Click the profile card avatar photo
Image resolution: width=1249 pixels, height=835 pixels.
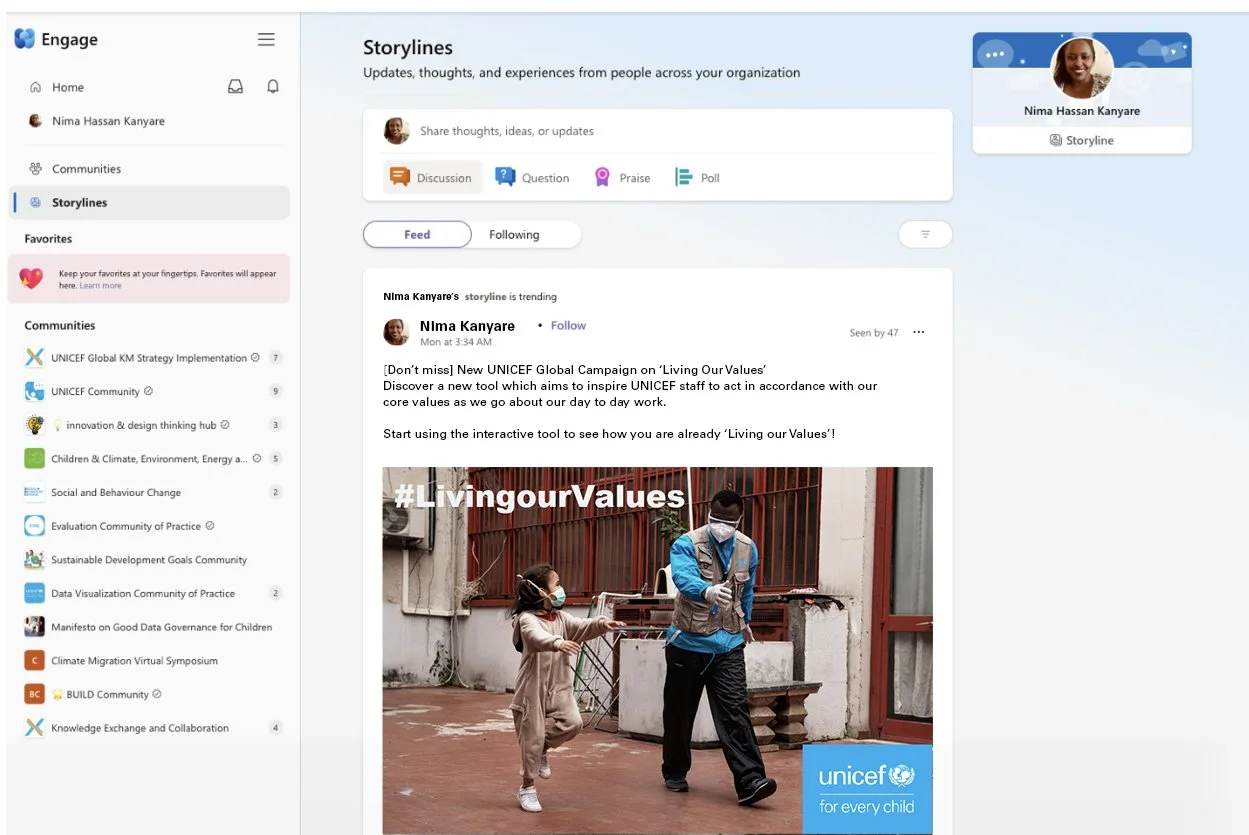pyautogui.click(x=1082, y=68)
